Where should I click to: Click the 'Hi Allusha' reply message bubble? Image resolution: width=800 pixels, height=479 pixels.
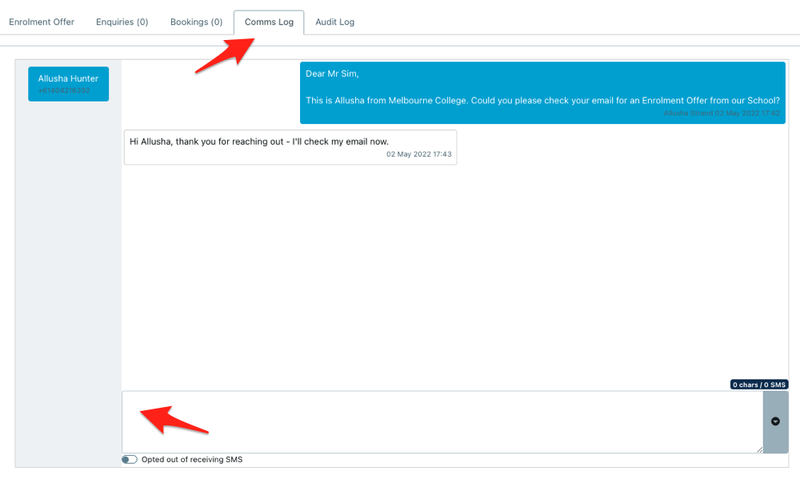(290, 146)
